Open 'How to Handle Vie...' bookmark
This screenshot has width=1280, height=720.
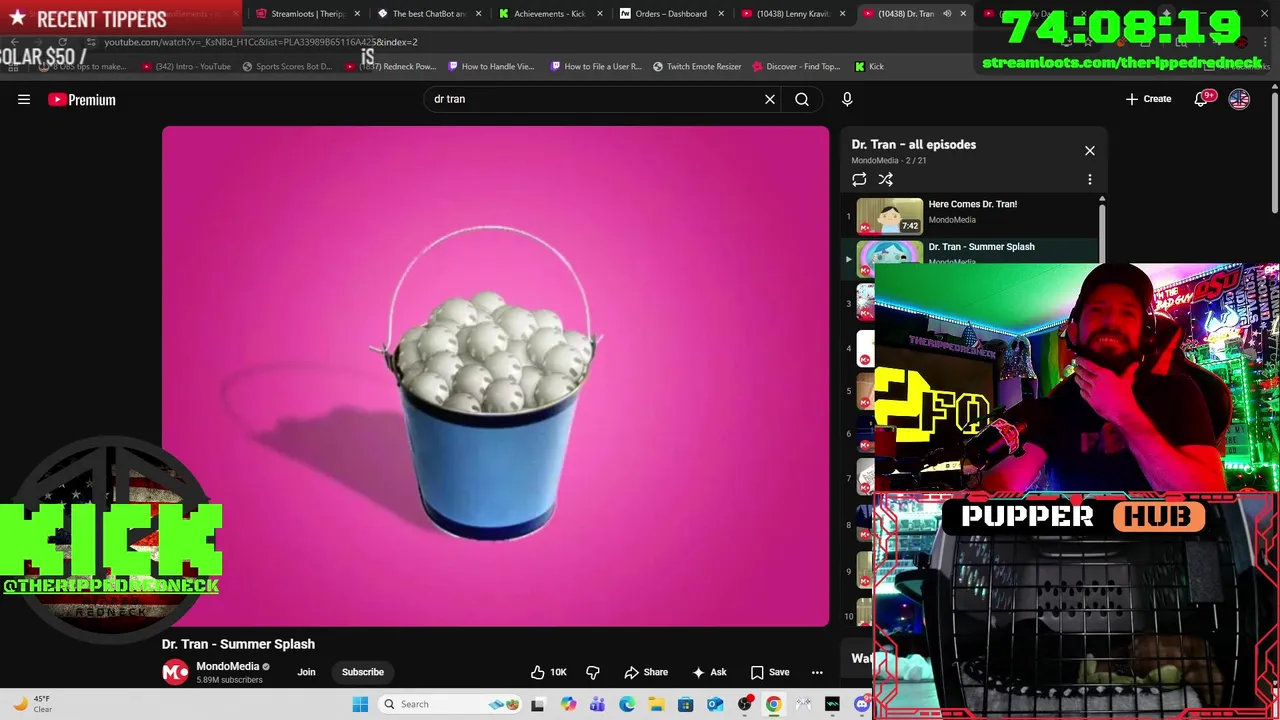(491, 66)
